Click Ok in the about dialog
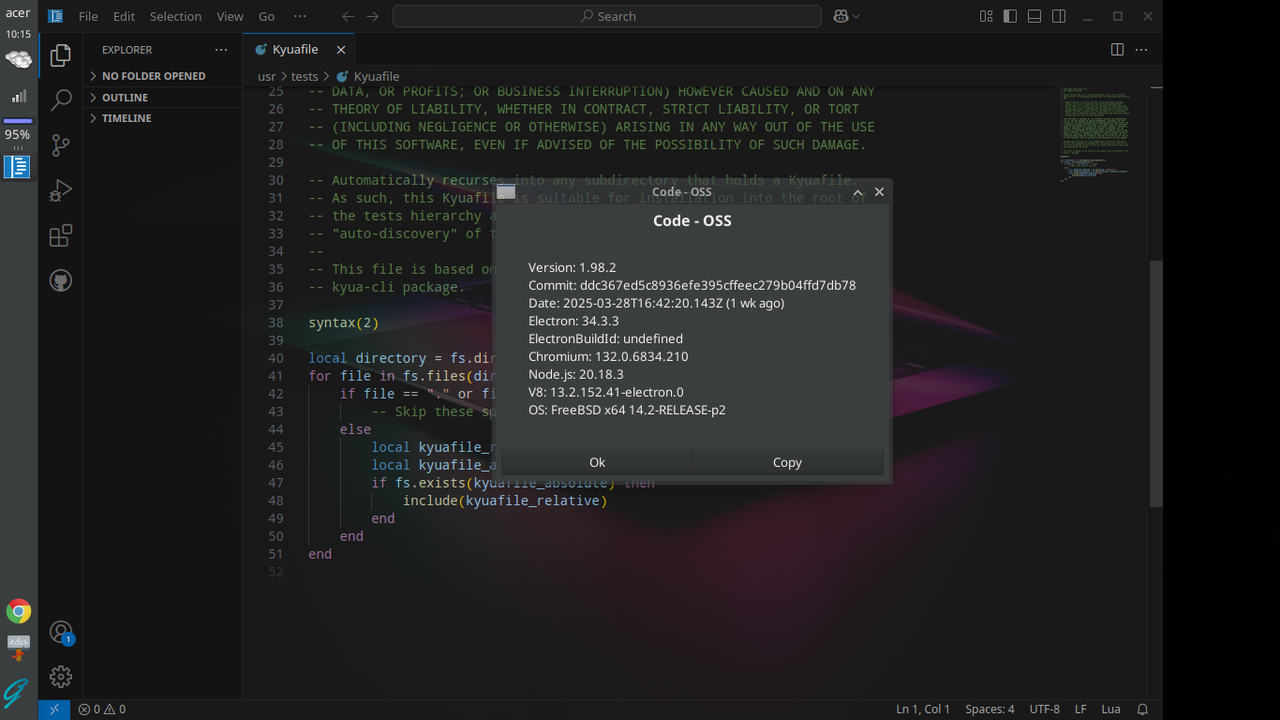The height and width of the screenshot is (720, 1280). click(x=597, y=462)
